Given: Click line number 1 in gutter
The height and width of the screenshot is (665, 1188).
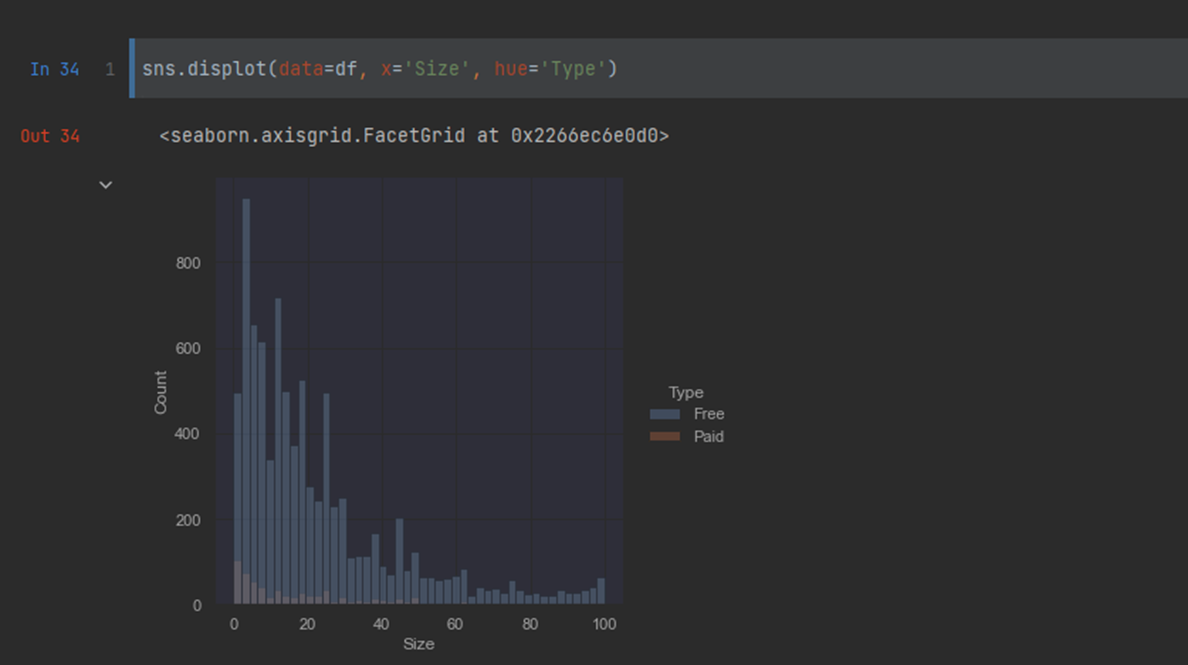Looking at the screenshot, I should pos(110,70).
